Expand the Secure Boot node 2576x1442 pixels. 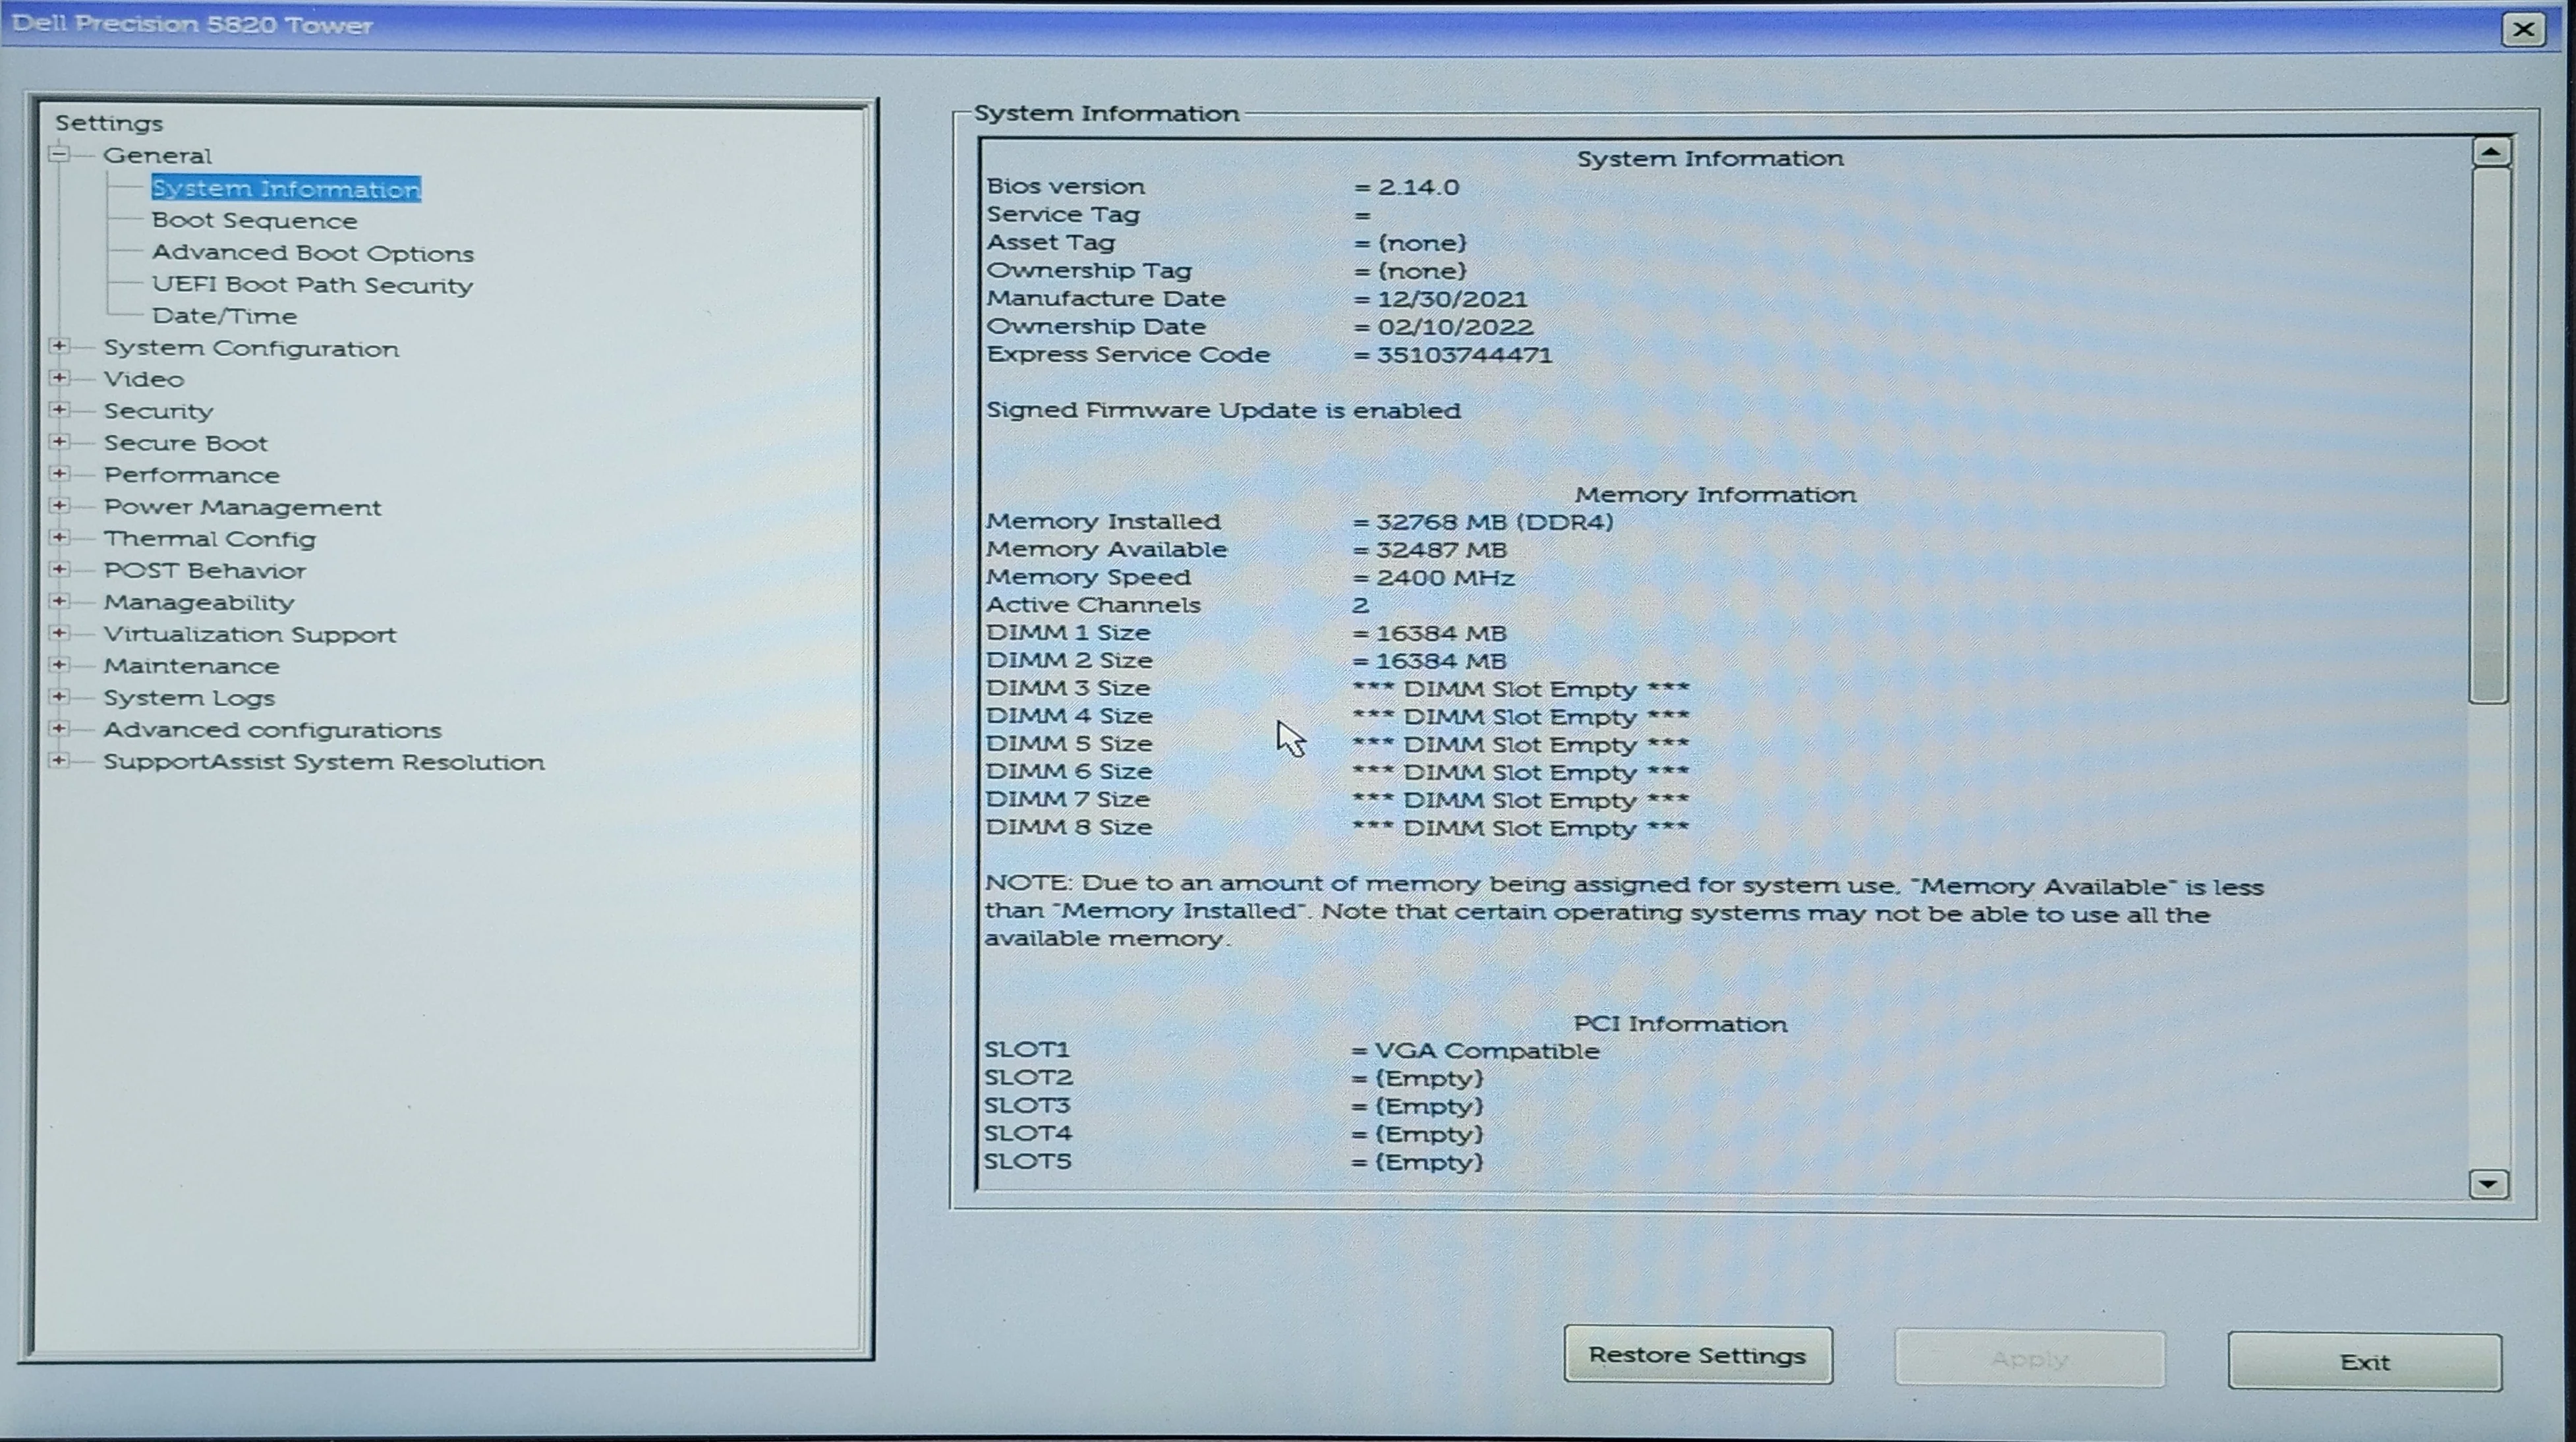(60, 441)
